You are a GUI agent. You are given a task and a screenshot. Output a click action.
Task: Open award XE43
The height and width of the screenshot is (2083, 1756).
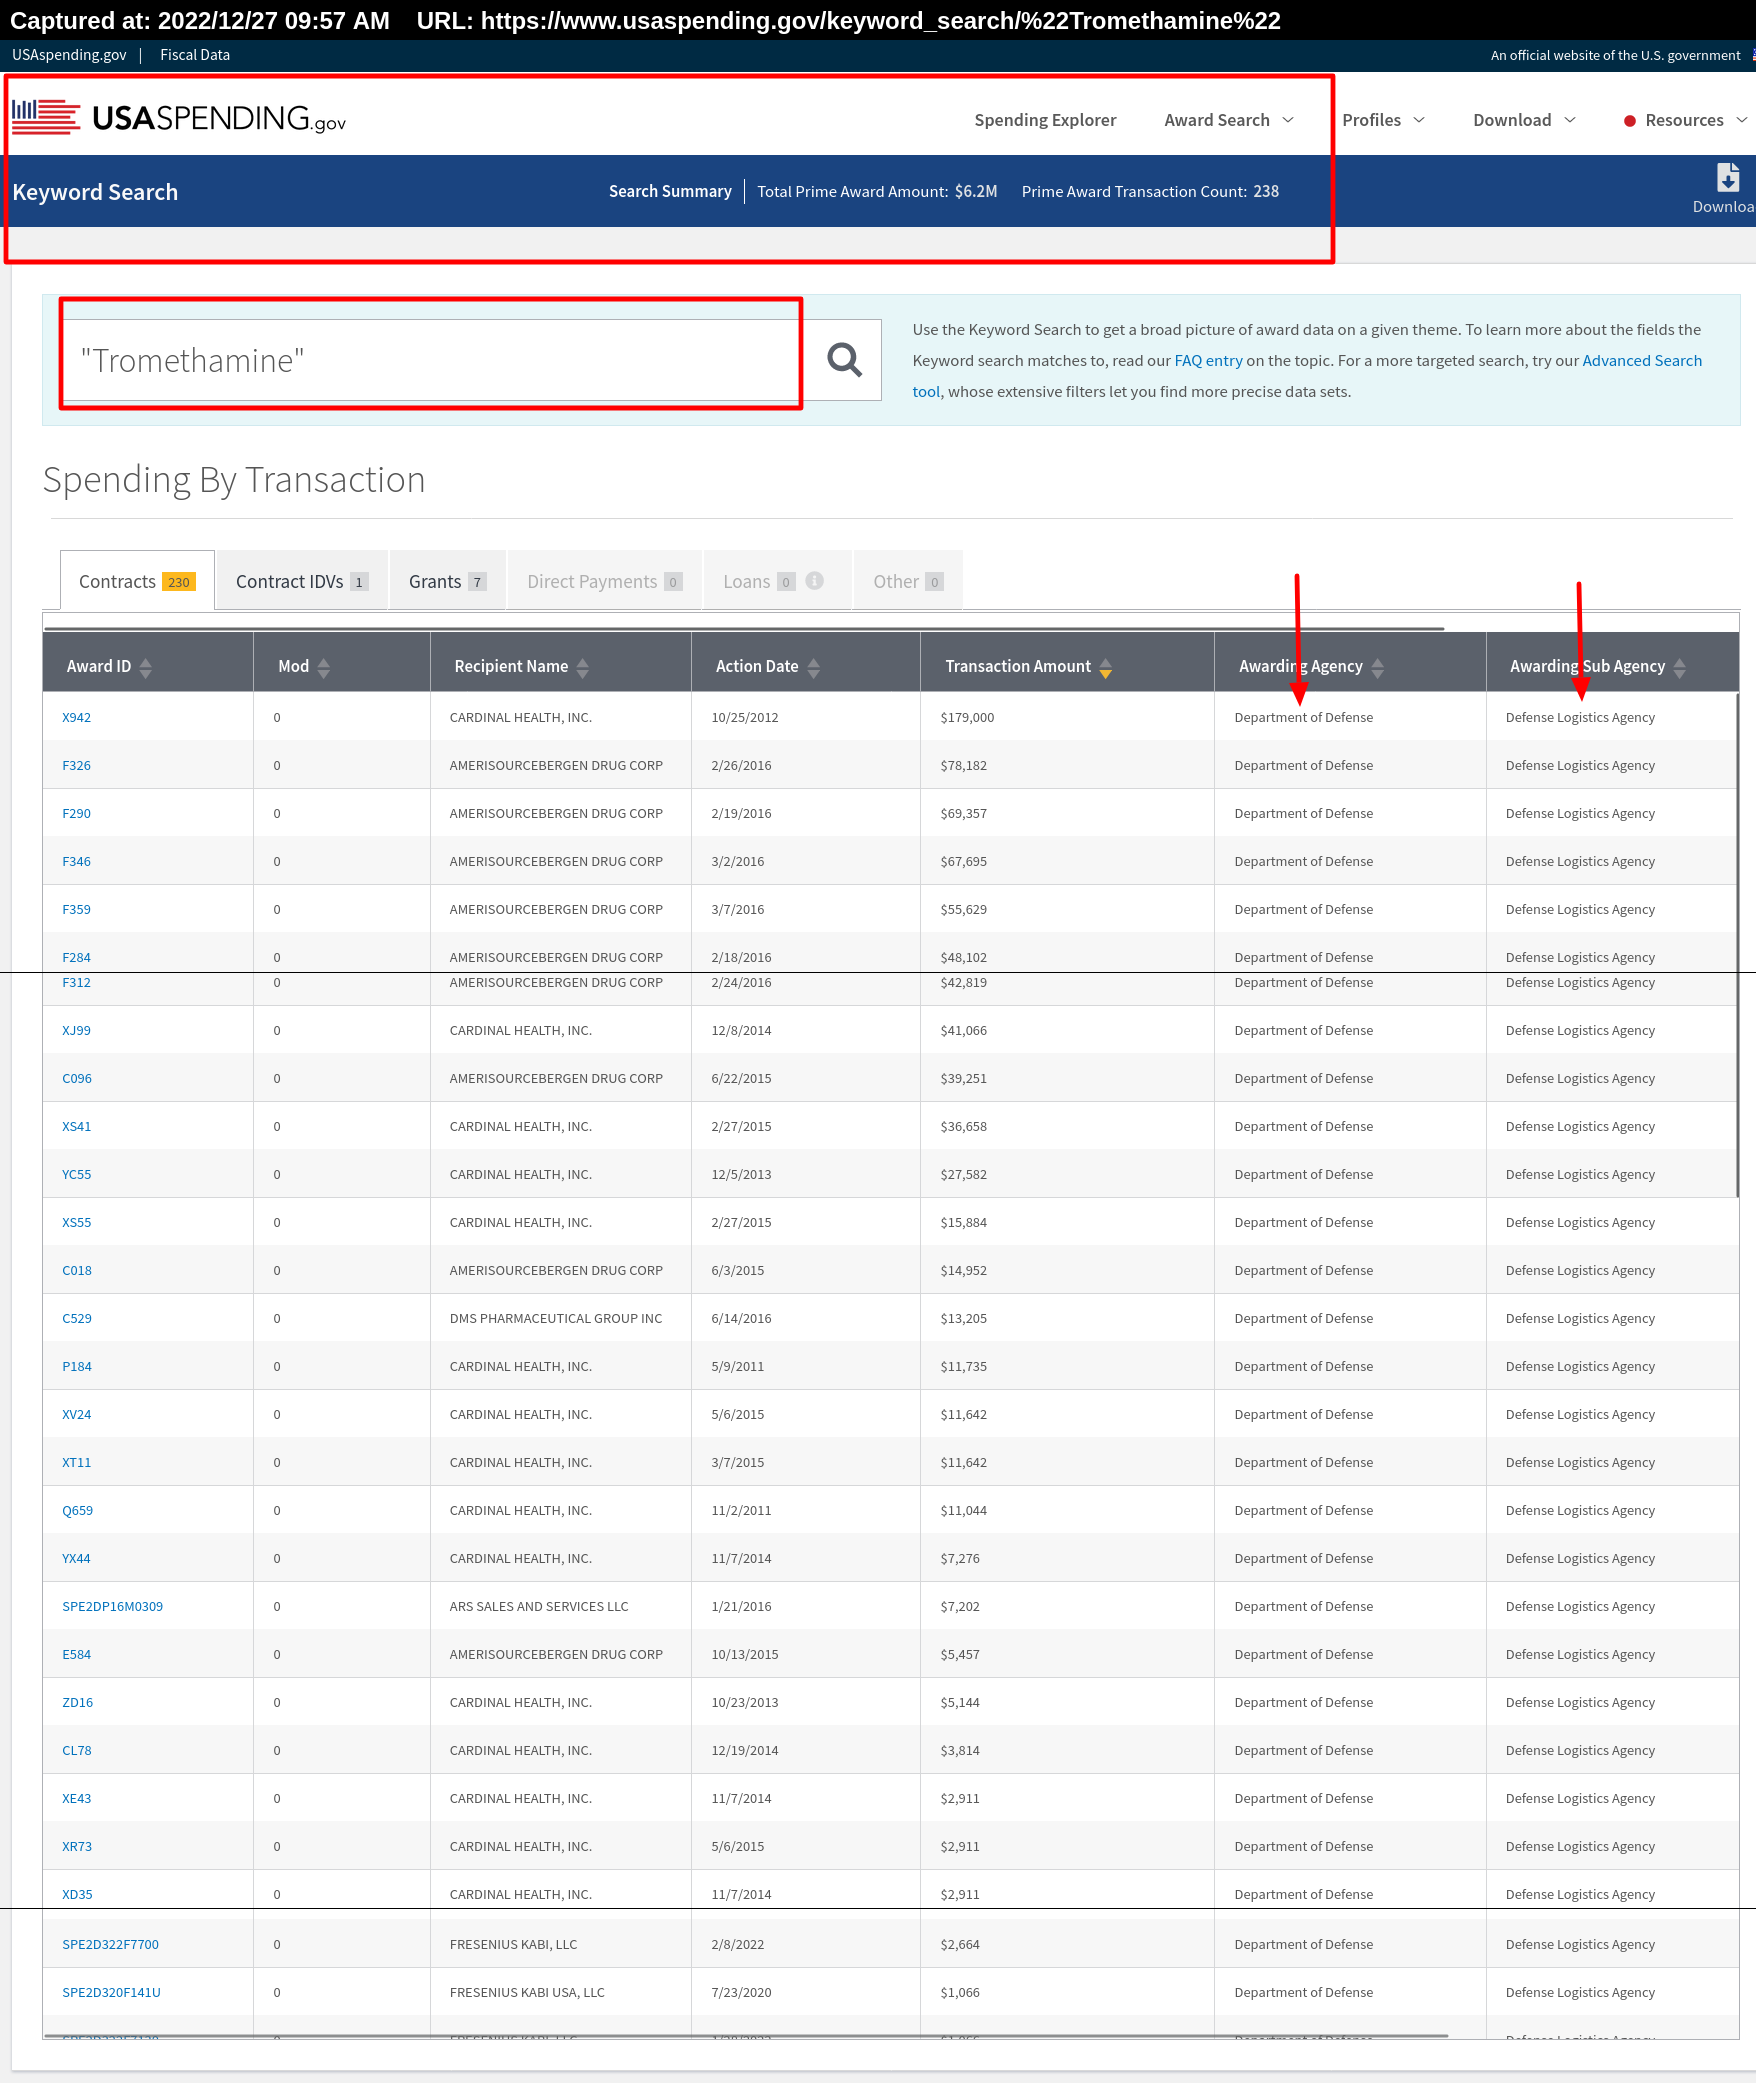[76, 1798]
